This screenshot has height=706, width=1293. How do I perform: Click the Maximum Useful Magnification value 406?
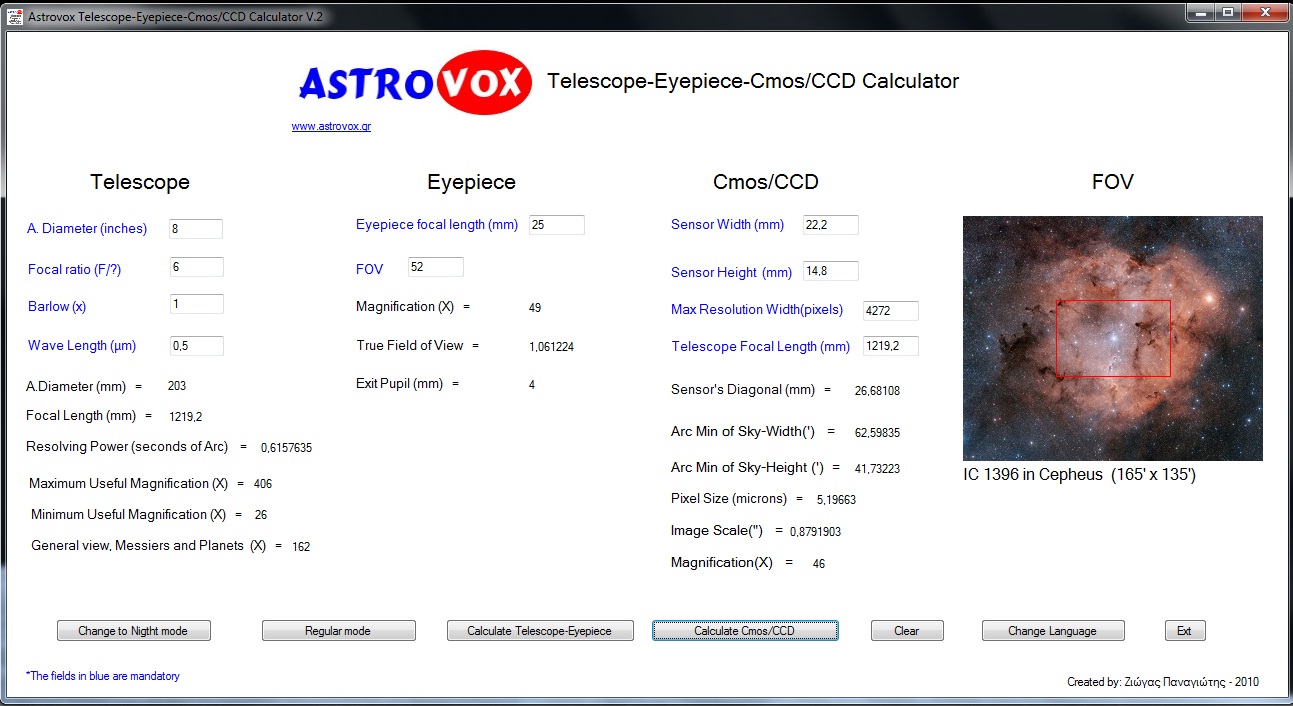(263, 484)
